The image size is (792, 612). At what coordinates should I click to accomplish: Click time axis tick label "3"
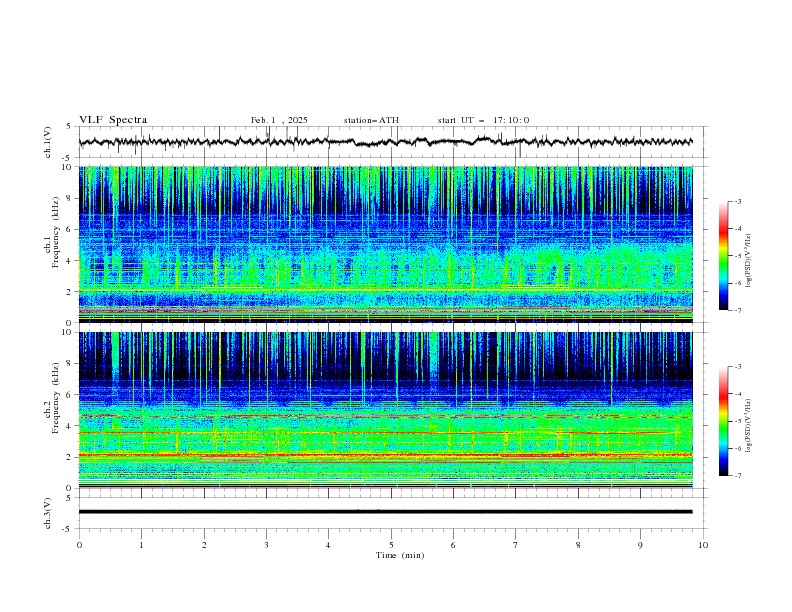pos(266,545)
